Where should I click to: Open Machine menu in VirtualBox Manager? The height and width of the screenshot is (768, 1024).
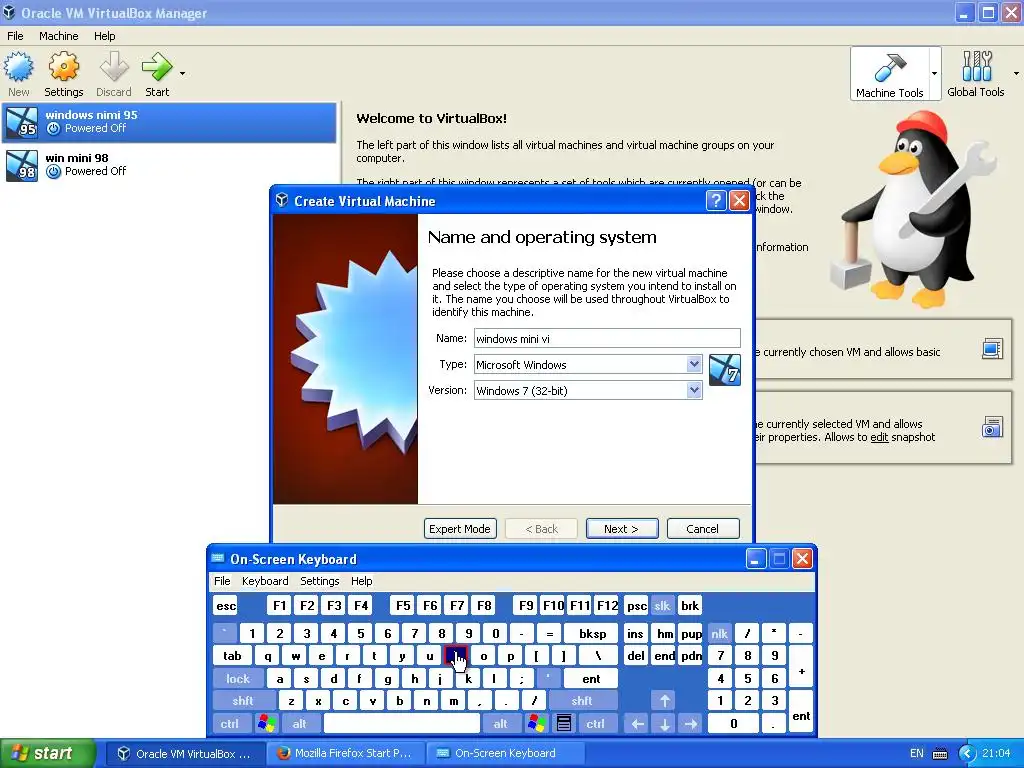click(59, 36)
